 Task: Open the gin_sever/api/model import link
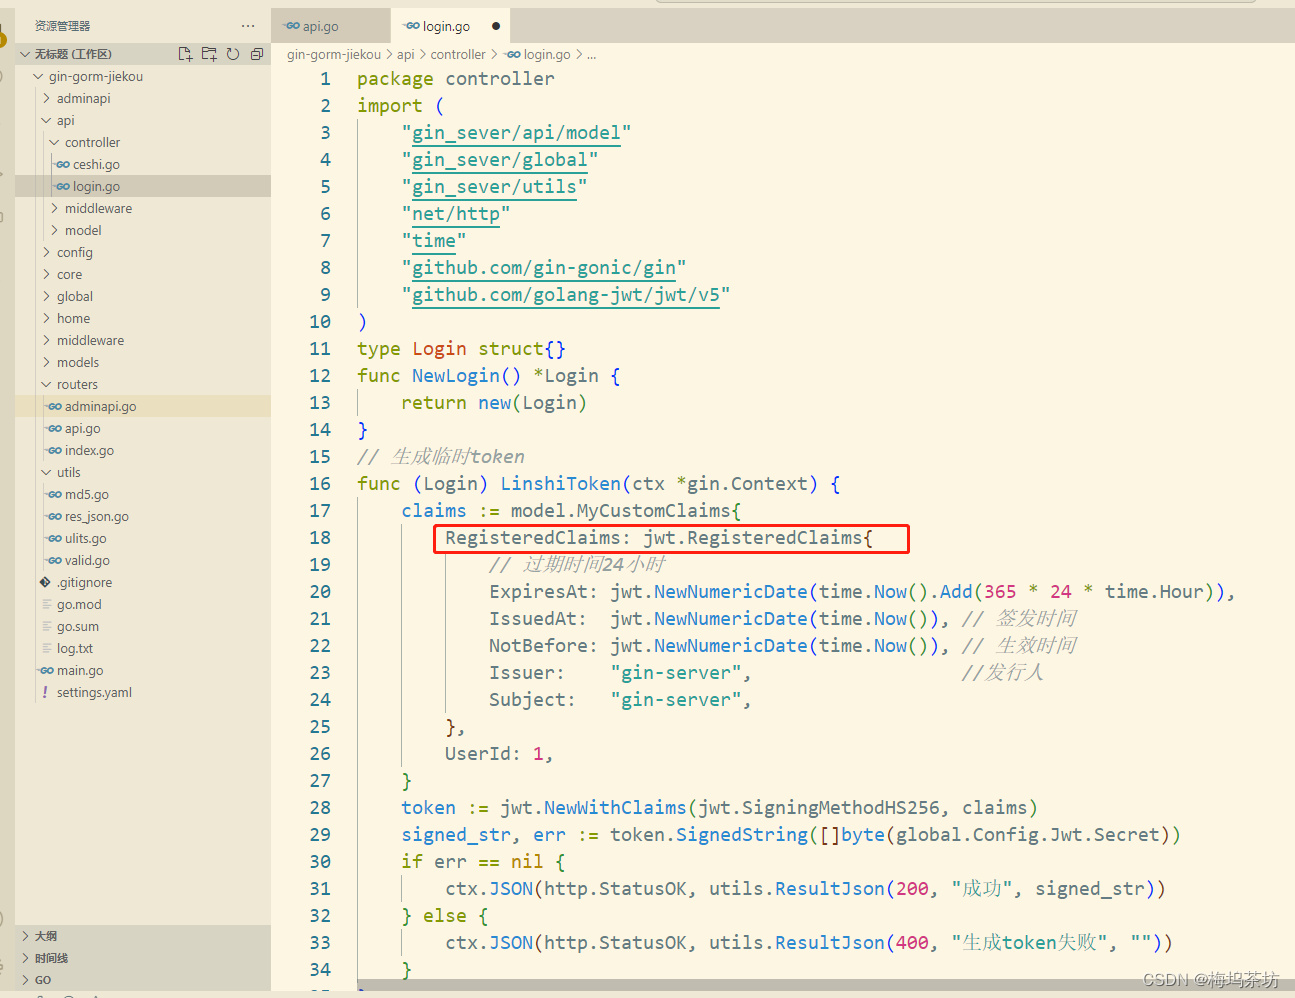pos(515,132)
